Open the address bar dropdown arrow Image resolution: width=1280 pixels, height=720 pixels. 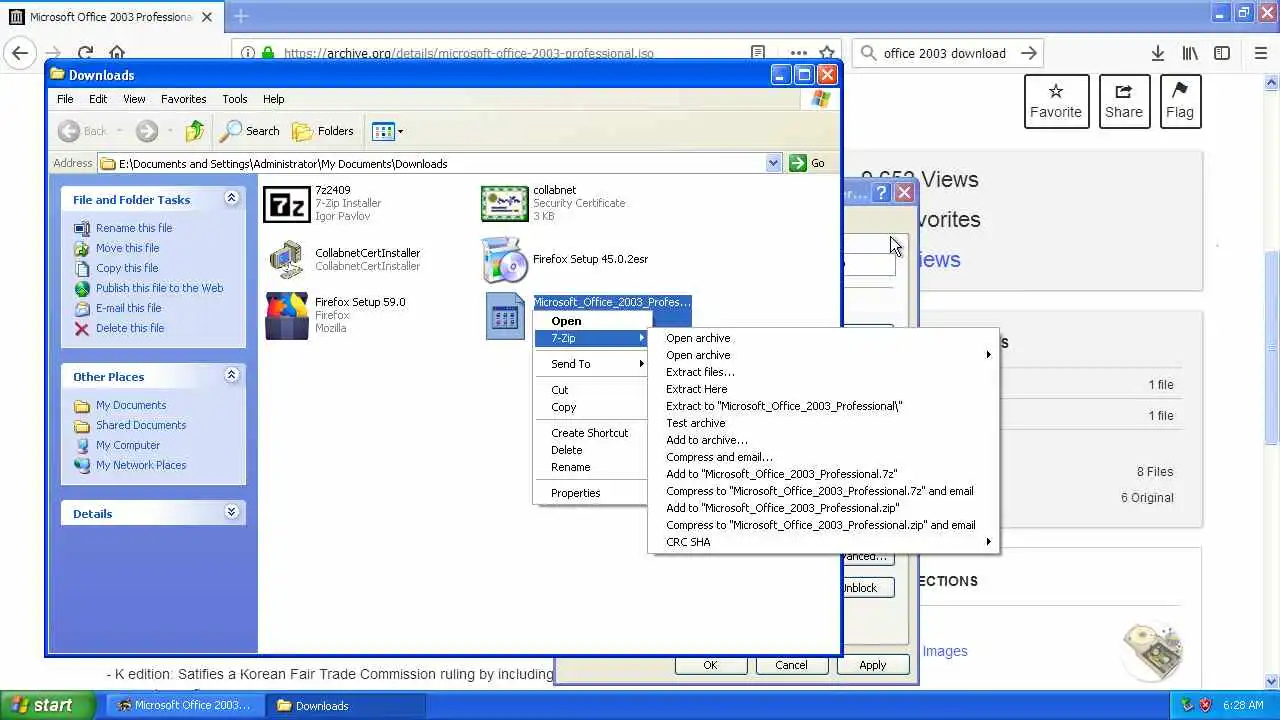pyautogui.click(x=773, y=163)
